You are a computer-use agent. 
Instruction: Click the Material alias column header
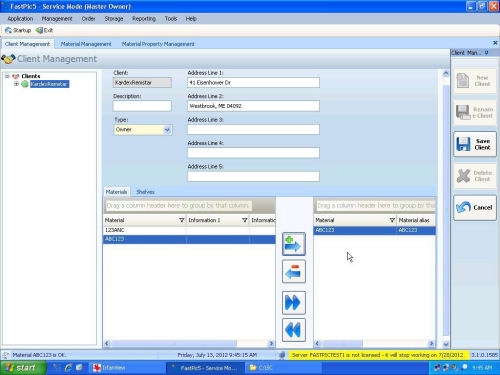pos(416,220)
